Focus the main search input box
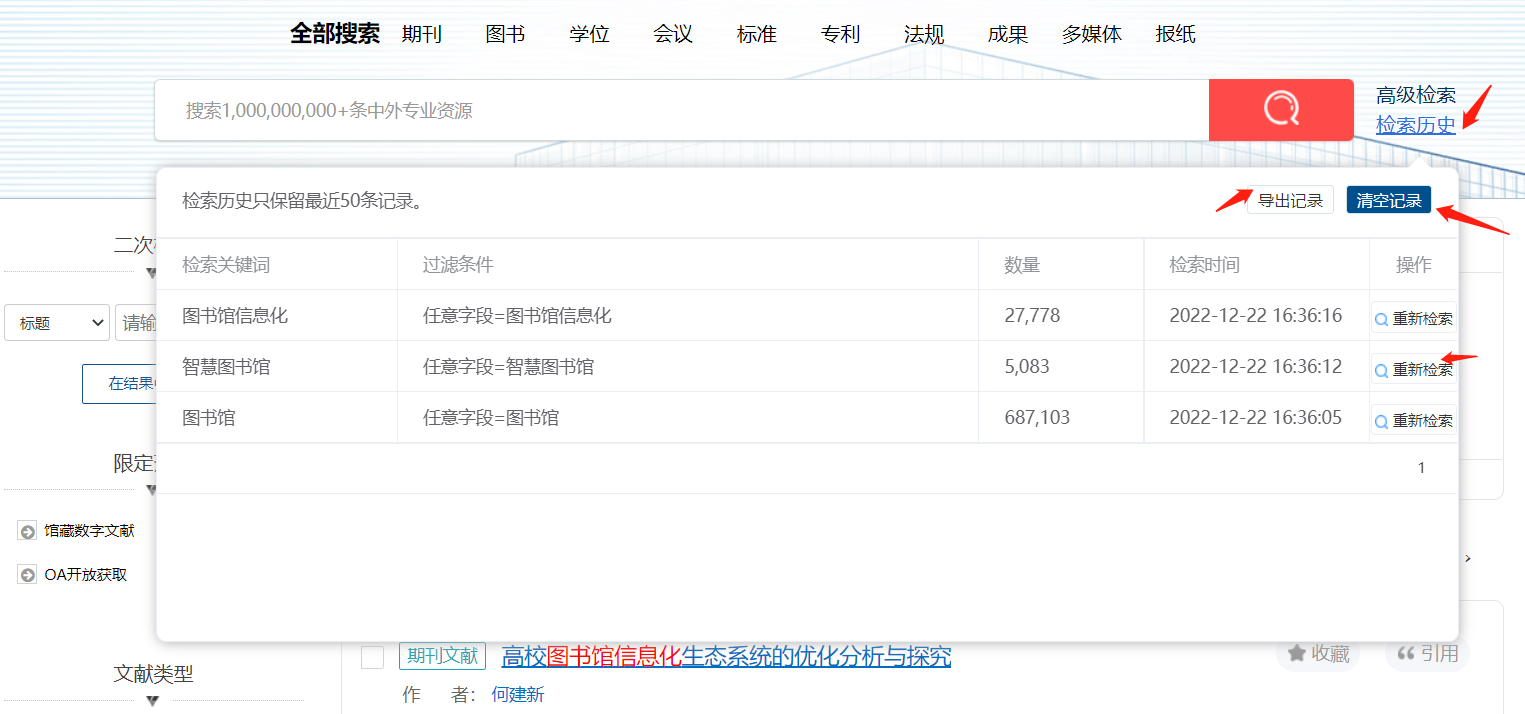 coord(680,110)
